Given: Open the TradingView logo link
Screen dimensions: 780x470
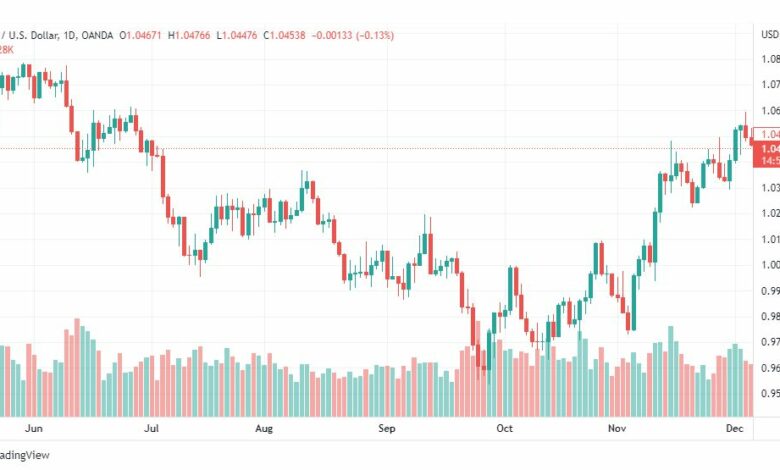Looking at the screenshot, I should click(x=24, y=455).
